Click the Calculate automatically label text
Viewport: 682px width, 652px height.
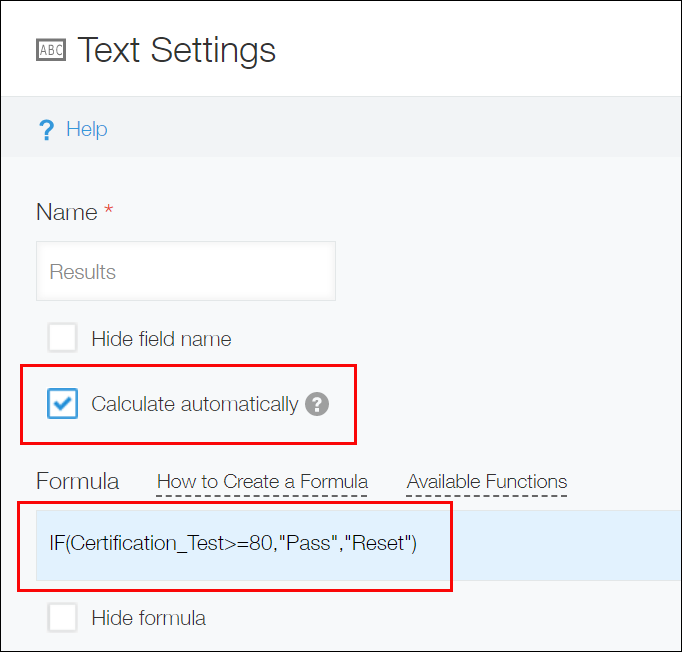[194, 404]
